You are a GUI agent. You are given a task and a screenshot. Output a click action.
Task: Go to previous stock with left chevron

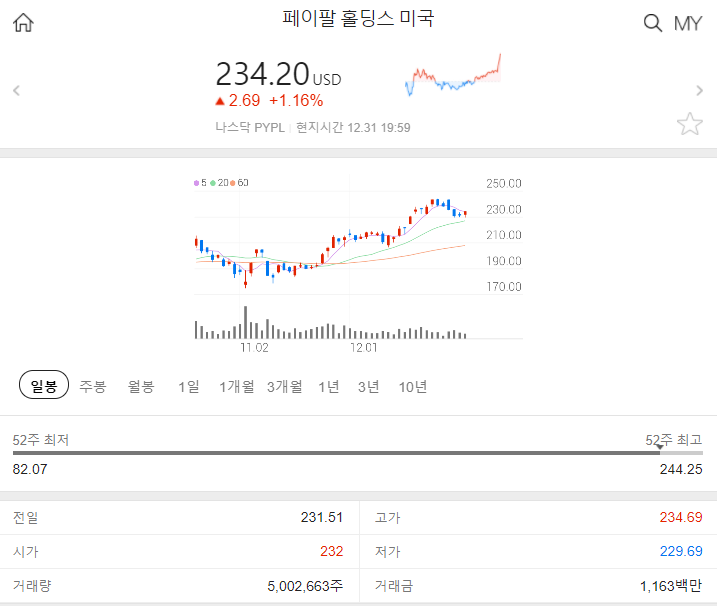pos(16,91)
